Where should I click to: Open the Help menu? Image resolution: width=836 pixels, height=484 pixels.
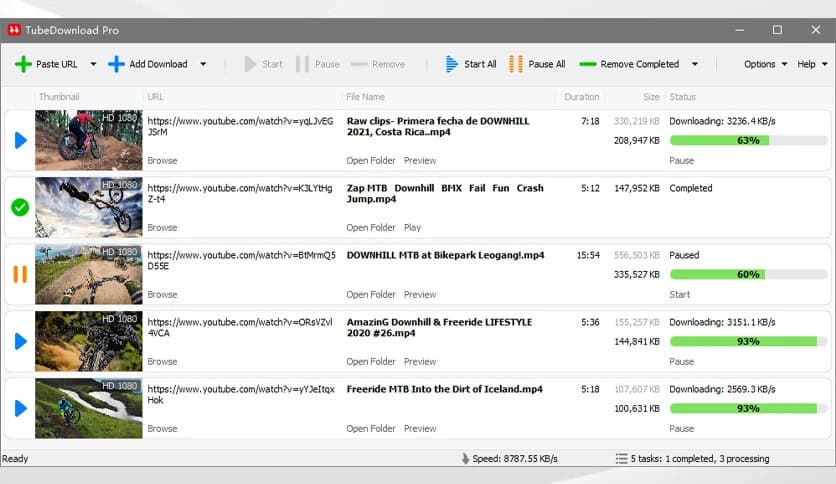[x=812, y=64]
